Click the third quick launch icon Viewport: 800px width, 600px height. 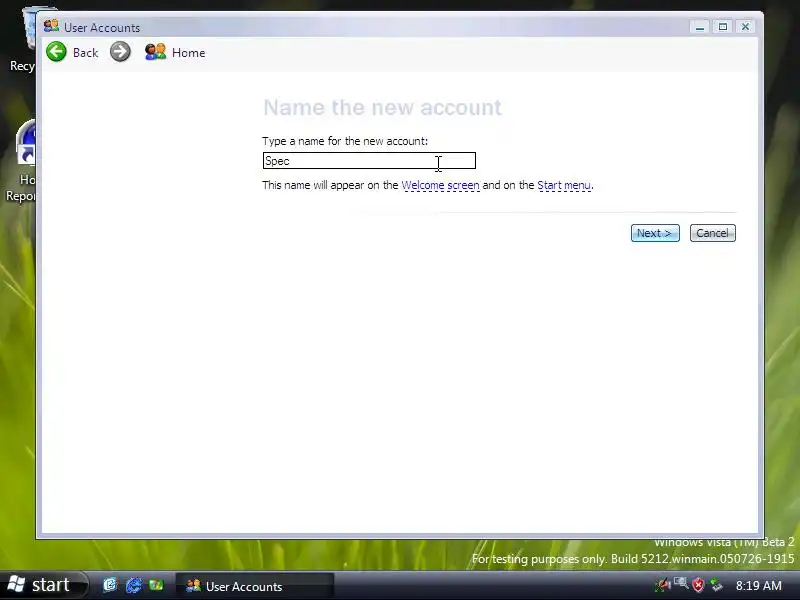(x=156, y=585)
